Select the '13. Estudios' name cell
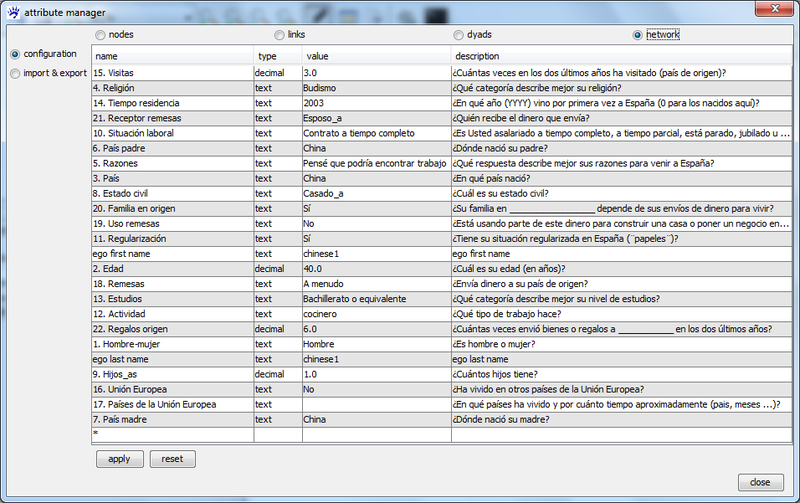 172,298
